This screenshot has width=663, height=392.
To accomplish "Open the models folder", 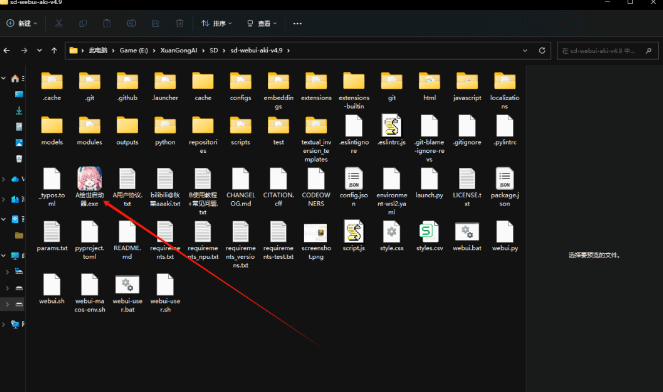I will click(52, 126).
